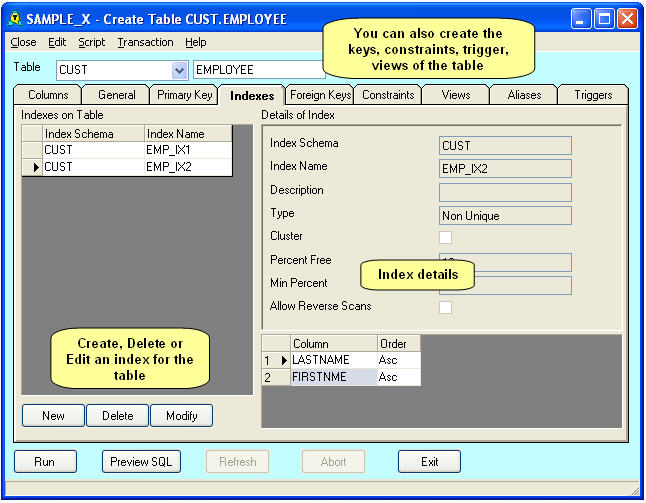Select the Indexes tab

click(x=252, y=96)
